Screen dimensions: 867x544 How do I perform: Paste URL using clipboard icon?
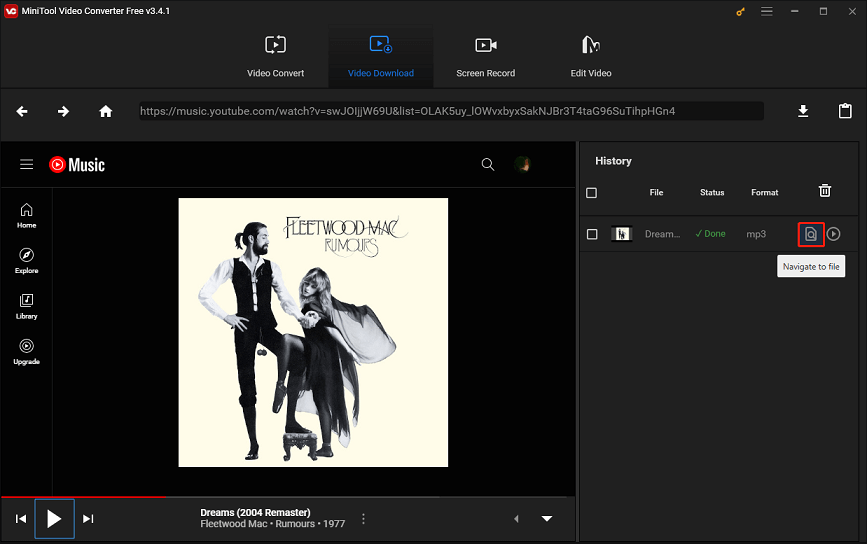coord(845,111)
